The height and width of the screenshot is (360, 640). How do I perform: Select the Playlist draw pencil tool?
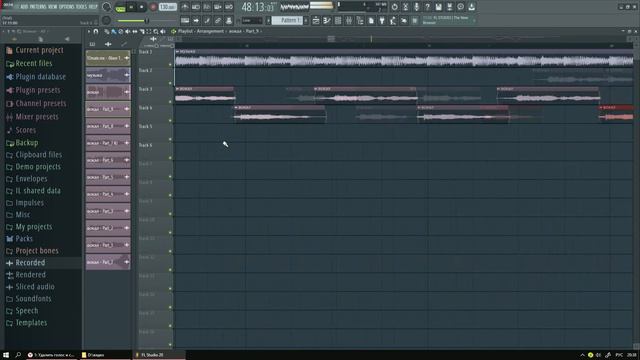click(107, 31)
